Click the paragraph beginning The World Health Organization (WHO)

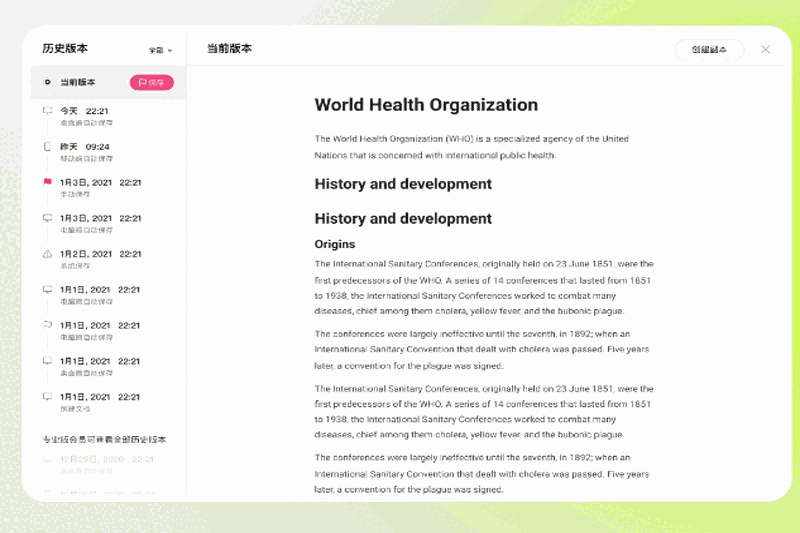pyautogui.click(x=472, y=147)
